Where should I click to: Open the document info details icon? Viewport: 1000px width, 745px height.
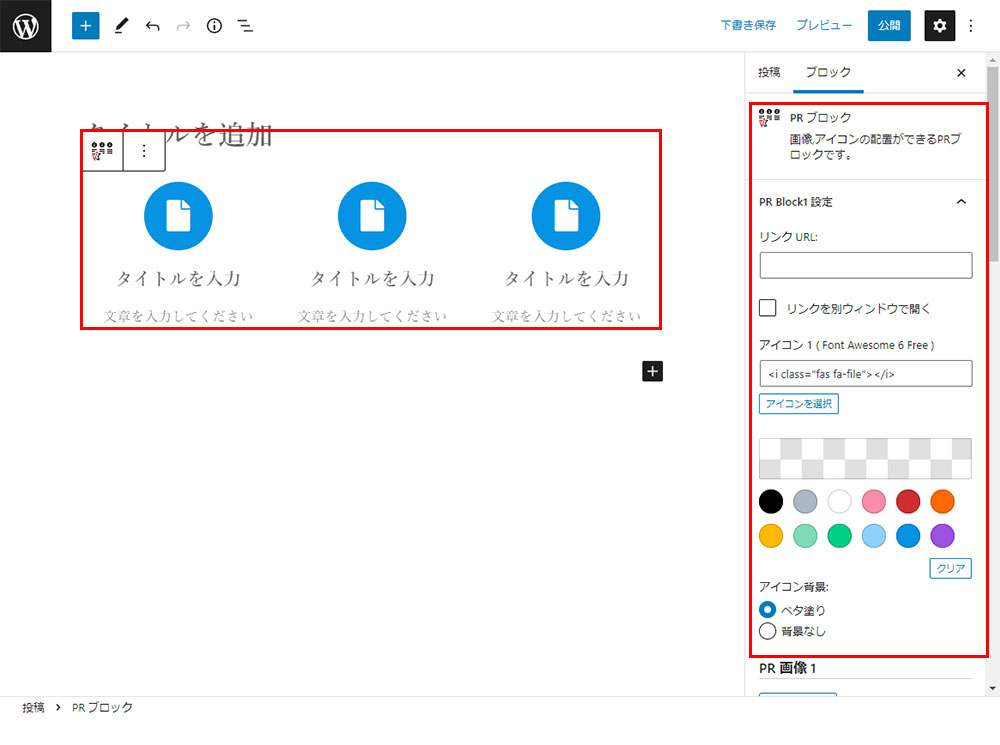click(214, 26)
